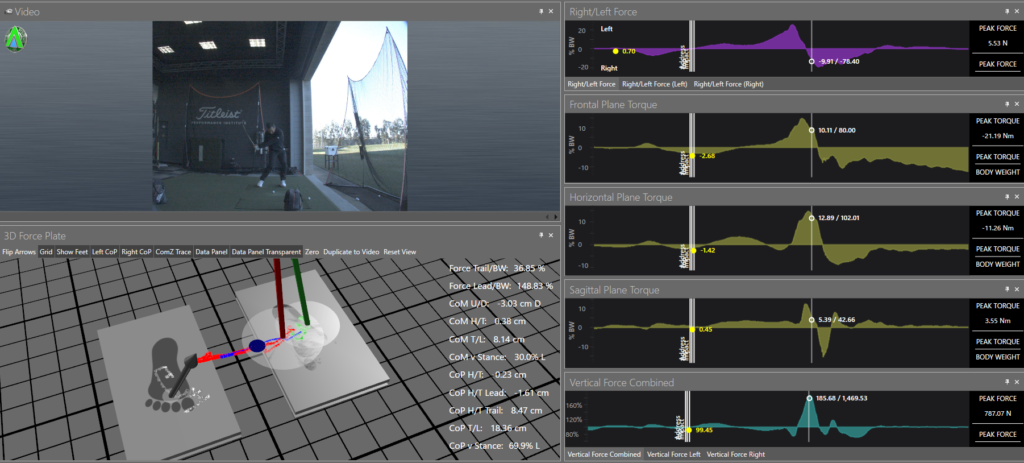Switch to Right/Left Force (Left) tab

655,84
